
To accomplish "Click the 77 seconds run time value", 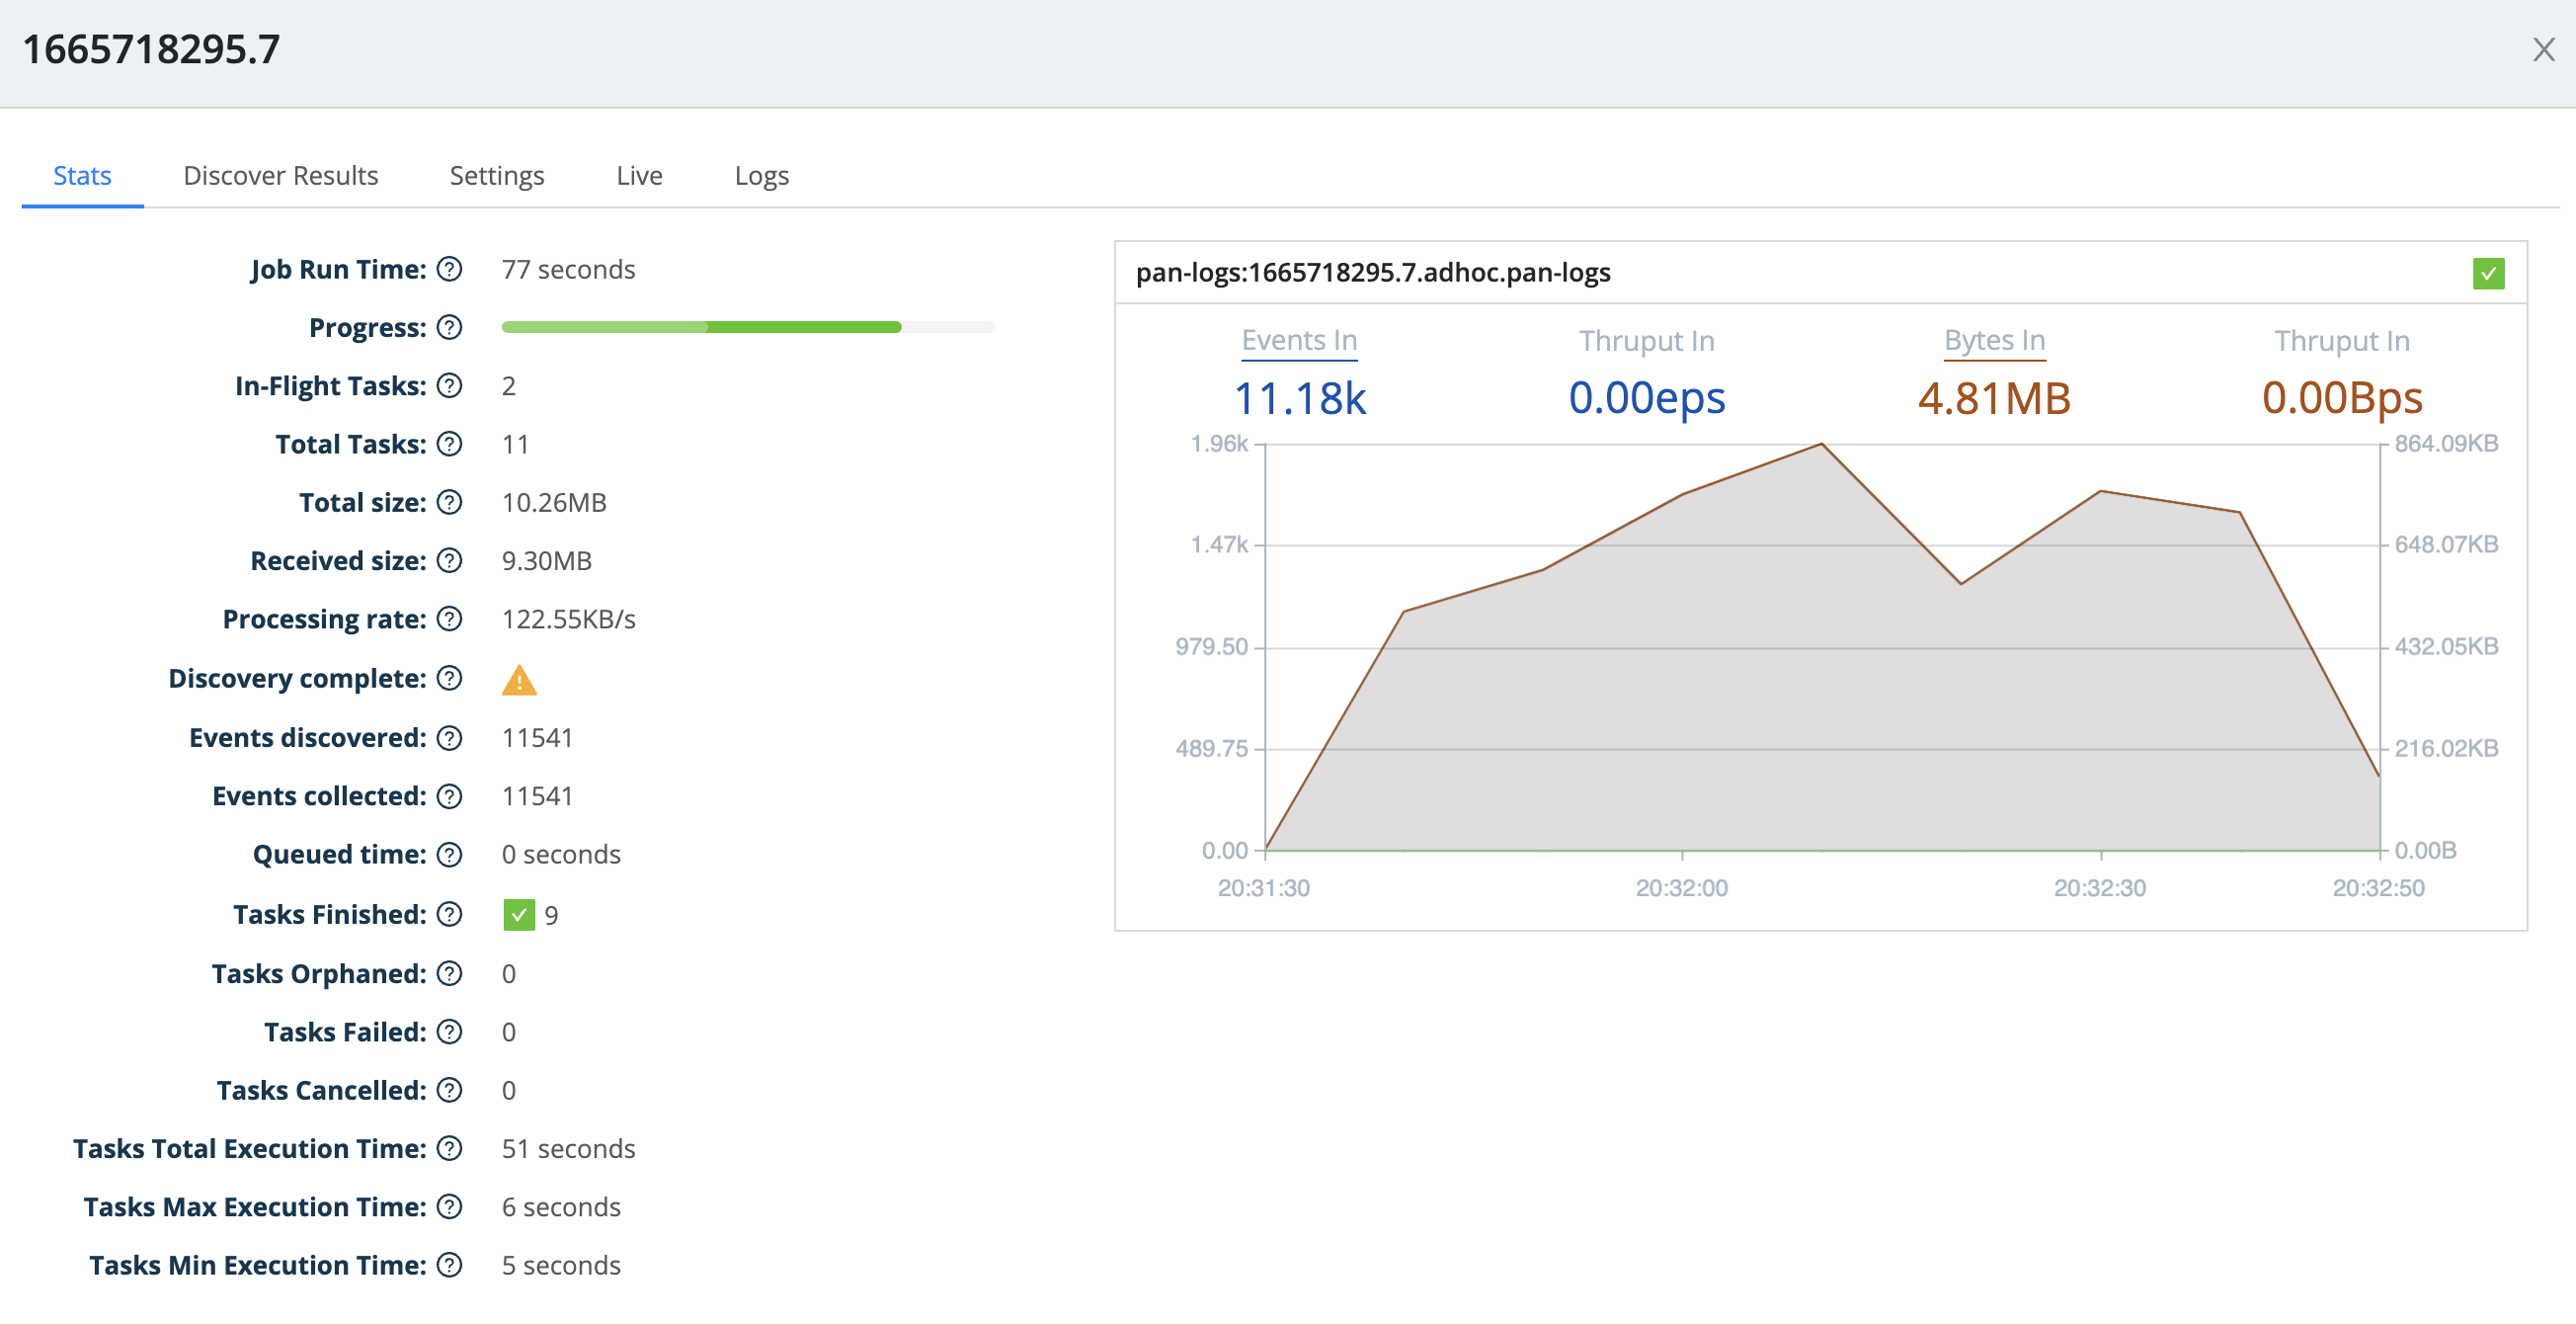I will (x=568, y=269).
